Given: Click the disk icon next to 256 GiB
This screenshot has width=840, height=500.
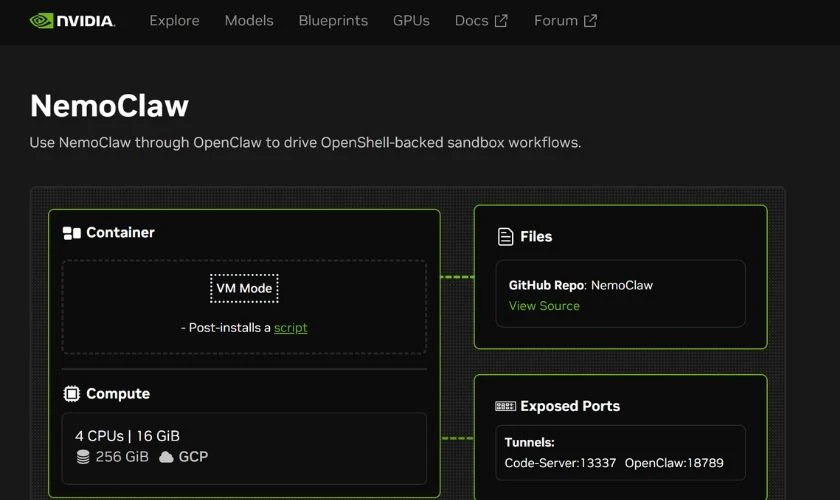Looking at the screenshot, I should pos(83,457).
